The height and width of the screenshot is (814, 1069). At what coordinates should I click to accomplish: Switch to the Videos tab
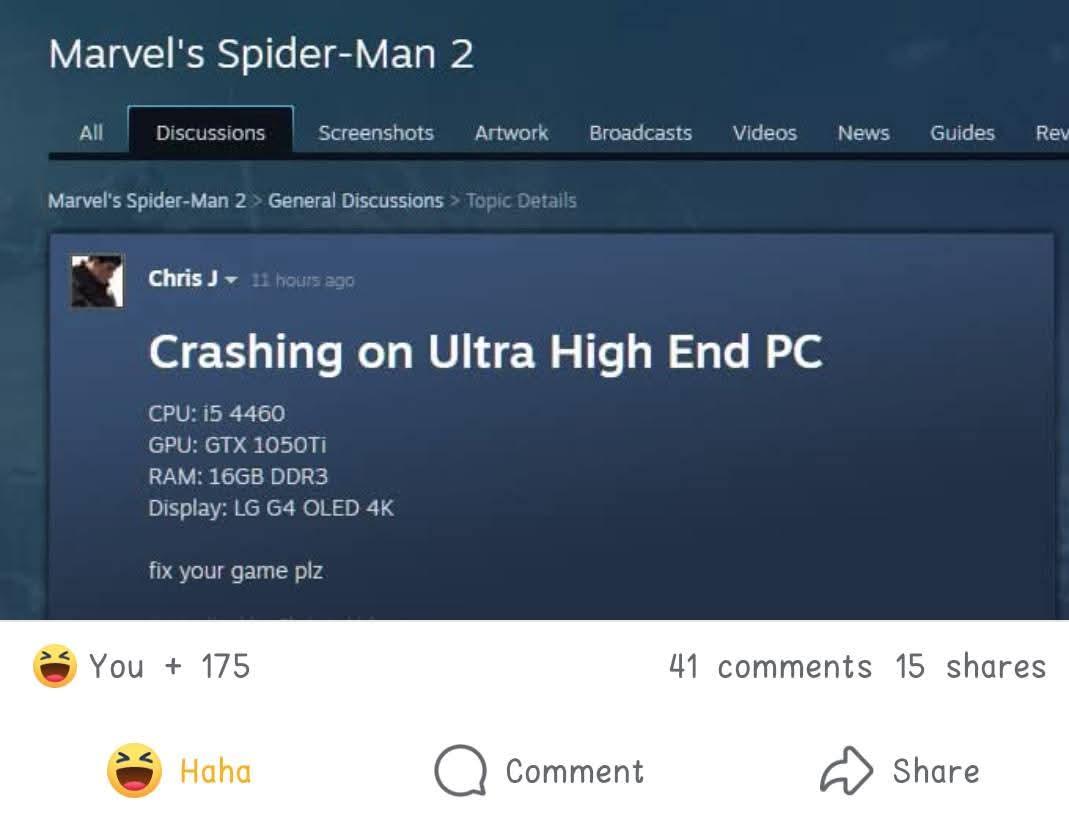pos(765,132)
